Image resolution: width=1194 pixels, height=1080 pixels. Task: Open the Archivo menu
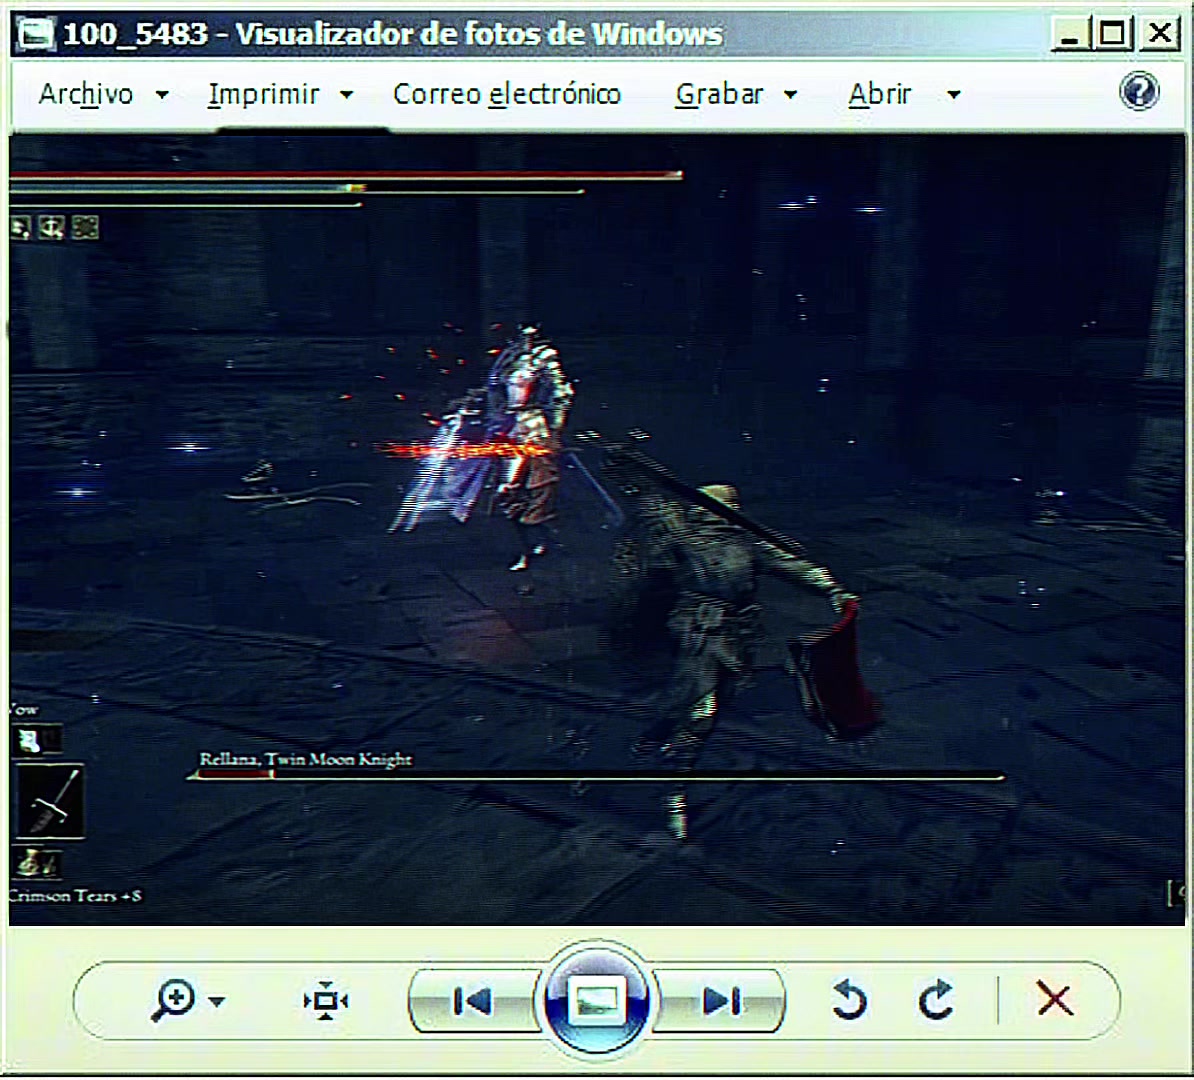click(86, 94)
